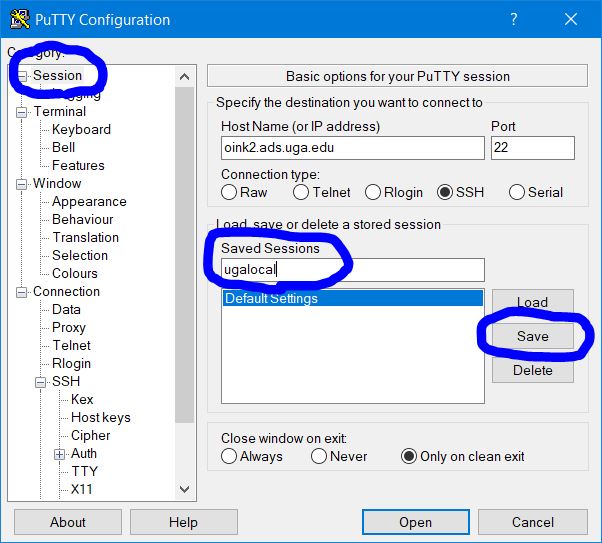Collapse the Terminal tree node
Image resolution: width=602 pixels, height=543 pixels.
tap(22, 112)
